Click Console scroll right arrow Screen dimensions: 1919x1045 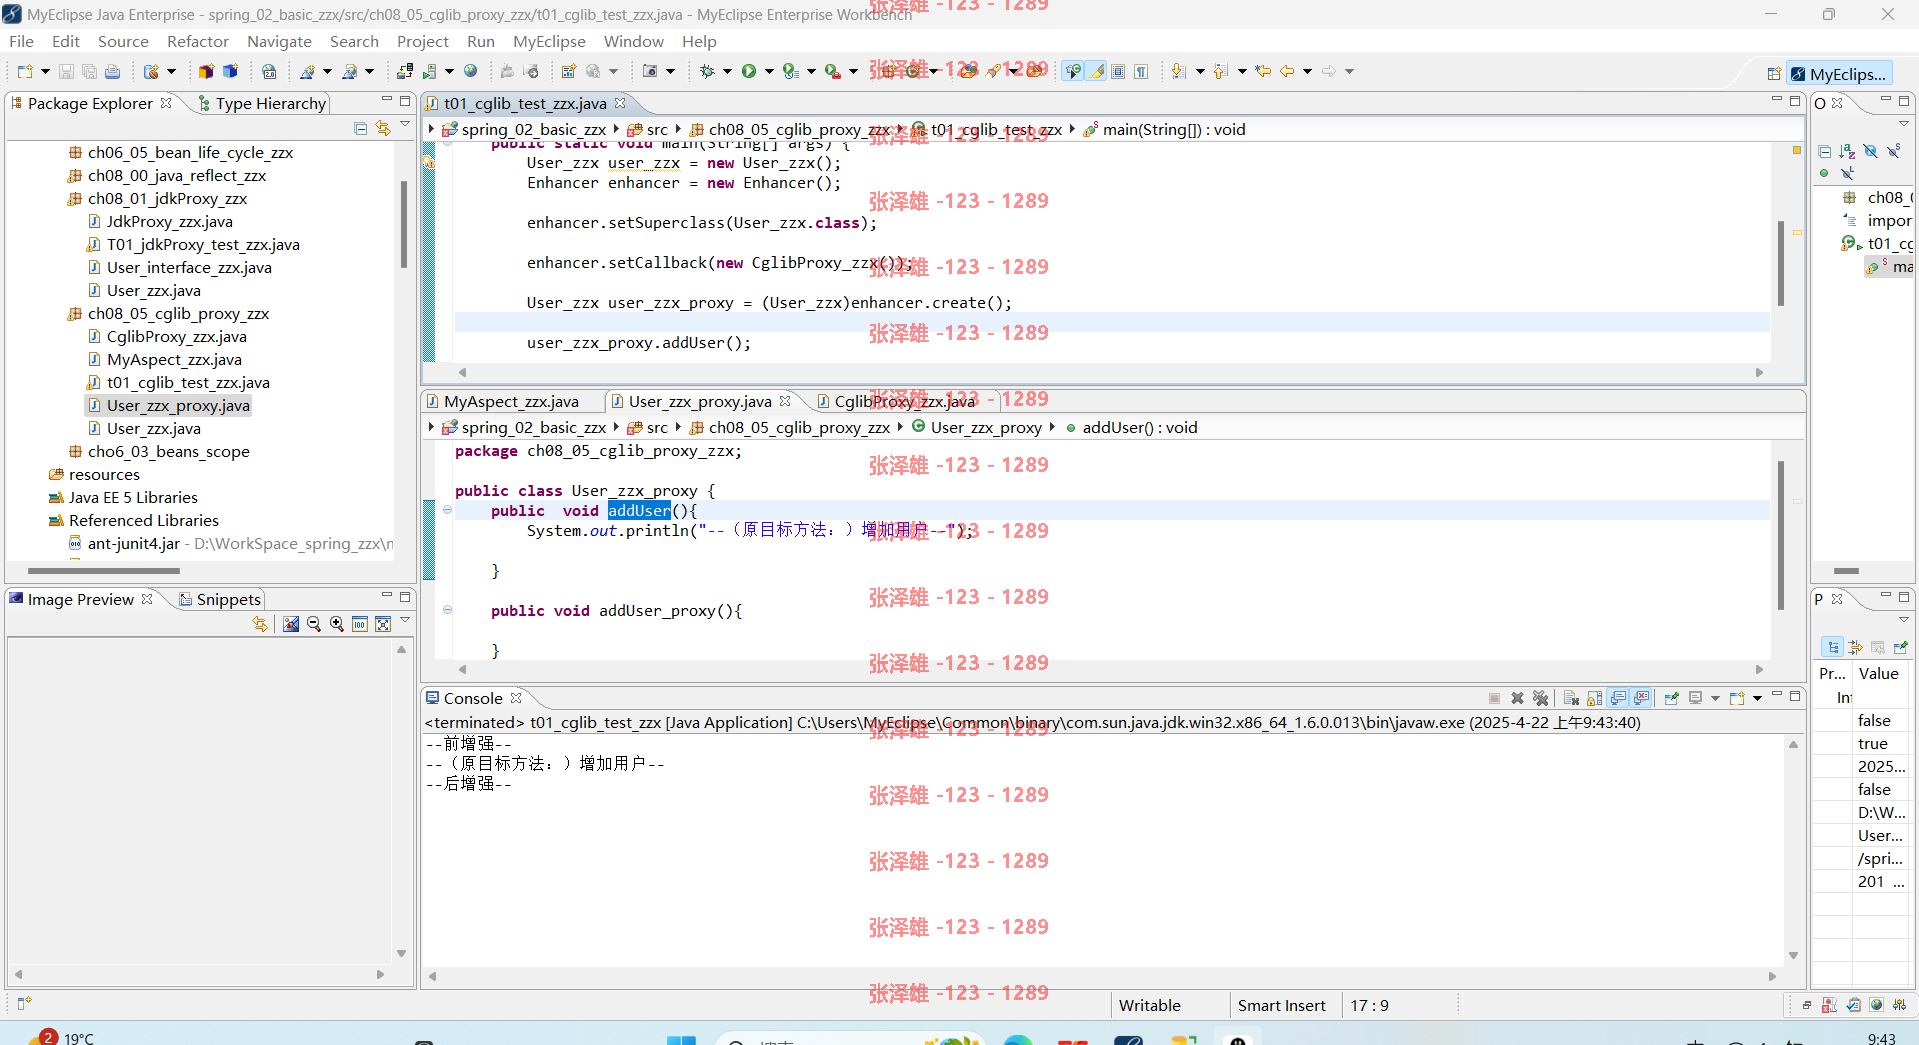tap(1772, 976)
